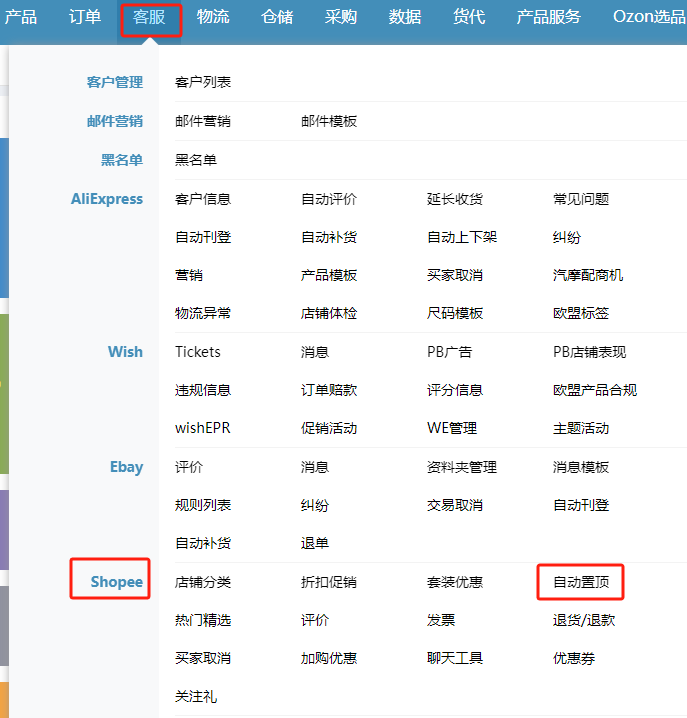Open Shopee 关注礼

pyautogui.click(x=196, y=696)
